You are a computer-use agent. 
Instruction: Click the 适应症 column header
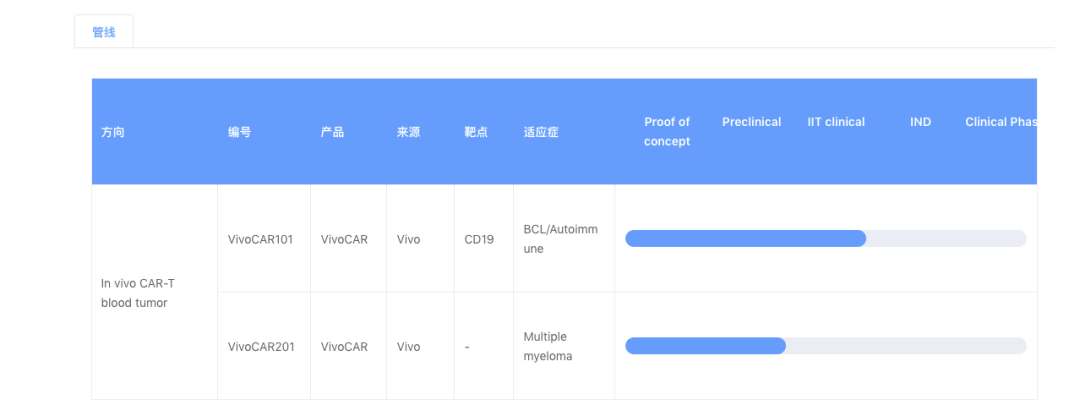(x=541, y=132)
